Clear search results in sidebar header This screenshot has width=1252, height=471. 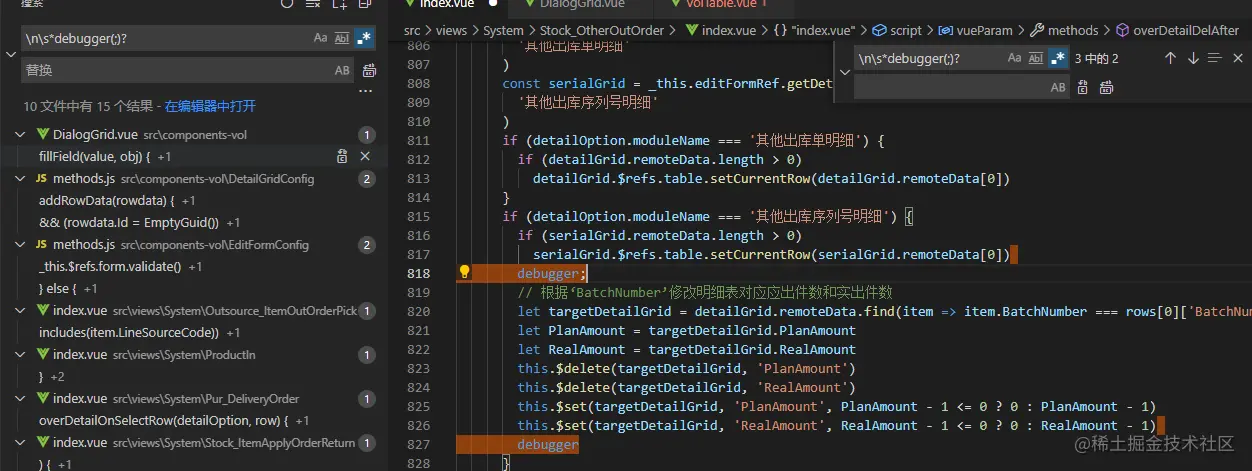point(314,4)
